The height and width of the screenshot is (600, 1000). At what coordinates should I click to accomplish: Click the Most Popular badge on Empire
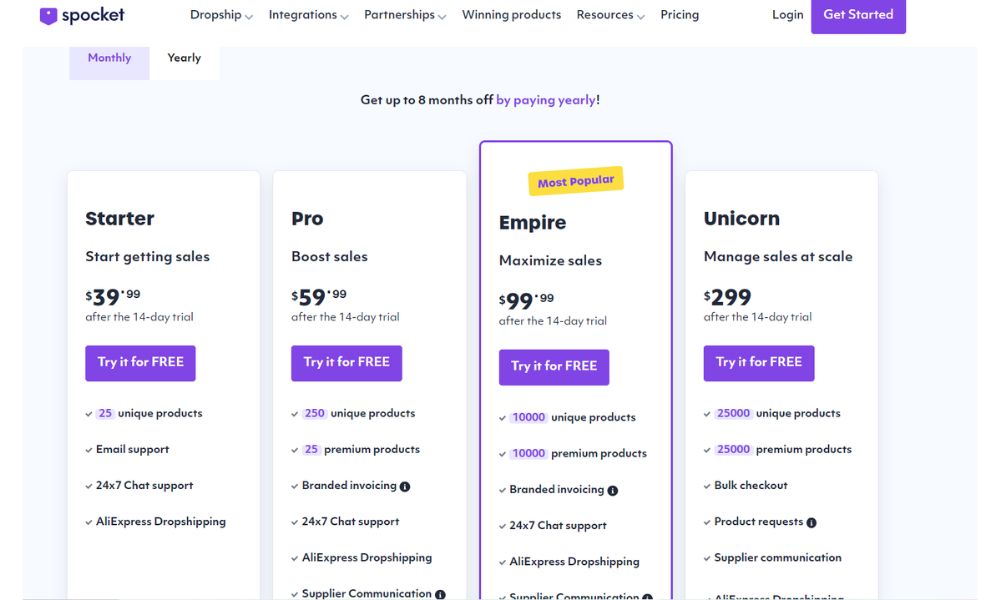click(576, 181)
